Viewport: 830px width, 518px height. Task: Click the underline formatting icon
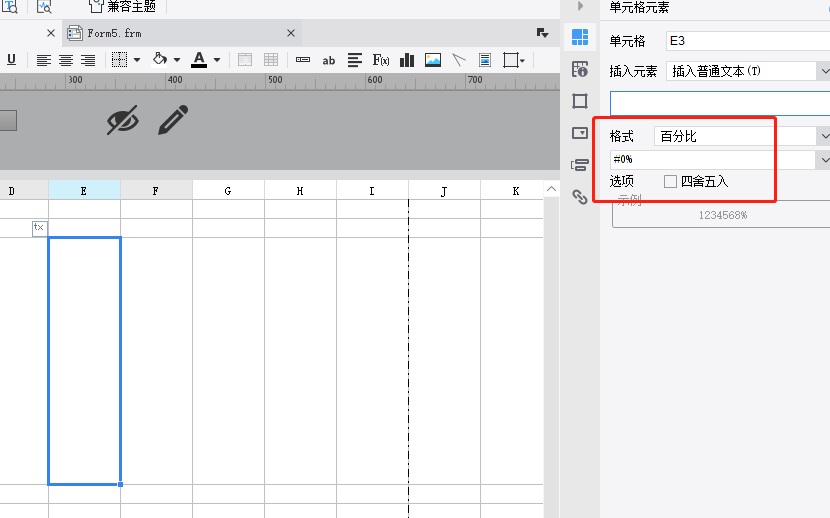[11, 60]
